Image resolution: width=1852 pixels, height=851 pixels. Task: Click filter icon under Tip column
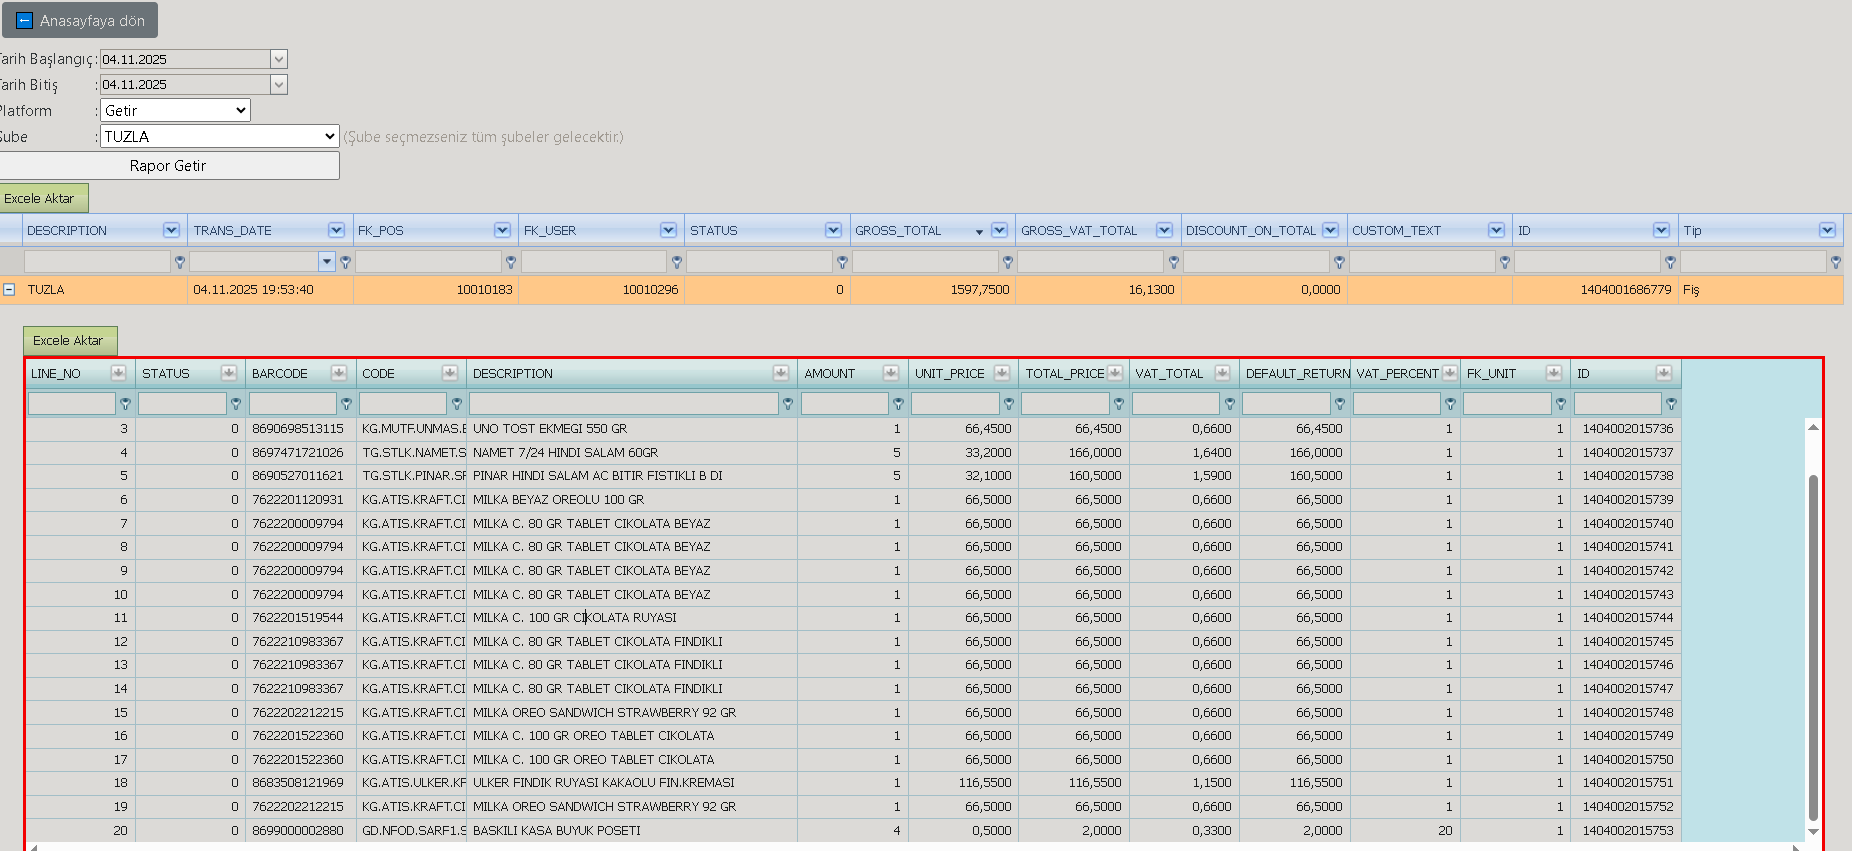[1836, 262]
